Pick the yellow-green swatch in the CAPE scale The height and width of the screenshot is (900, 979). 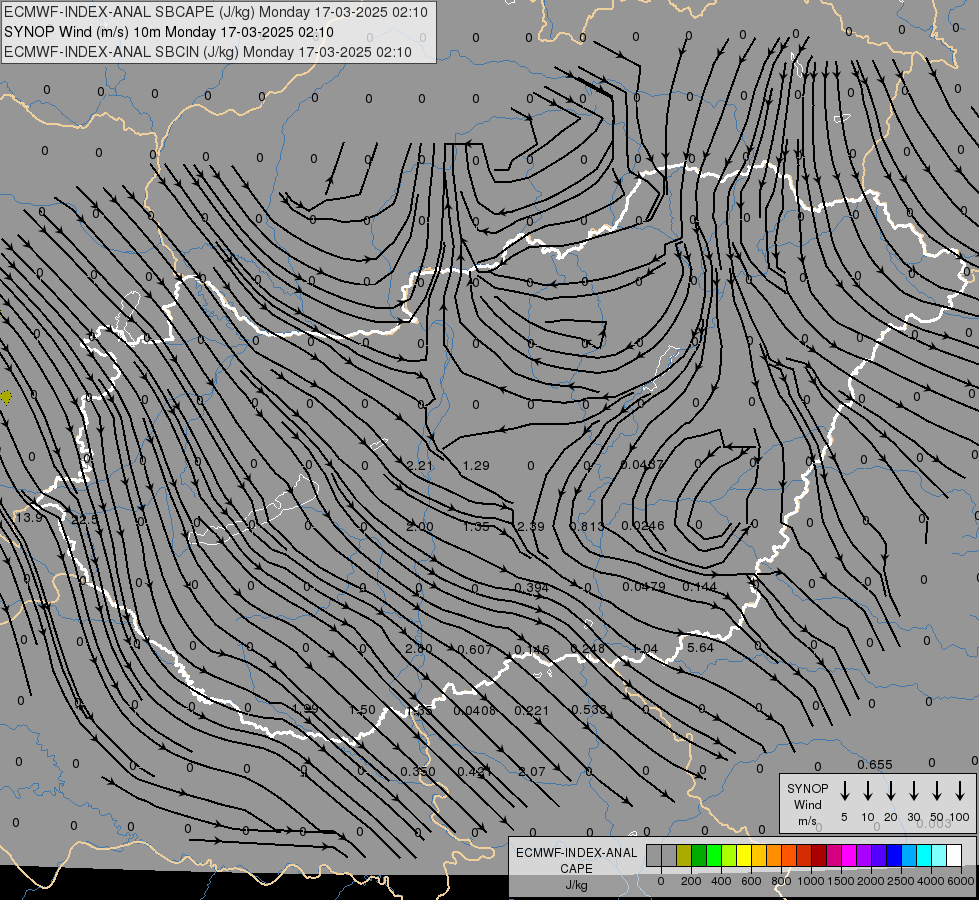(x=729, y=855)
